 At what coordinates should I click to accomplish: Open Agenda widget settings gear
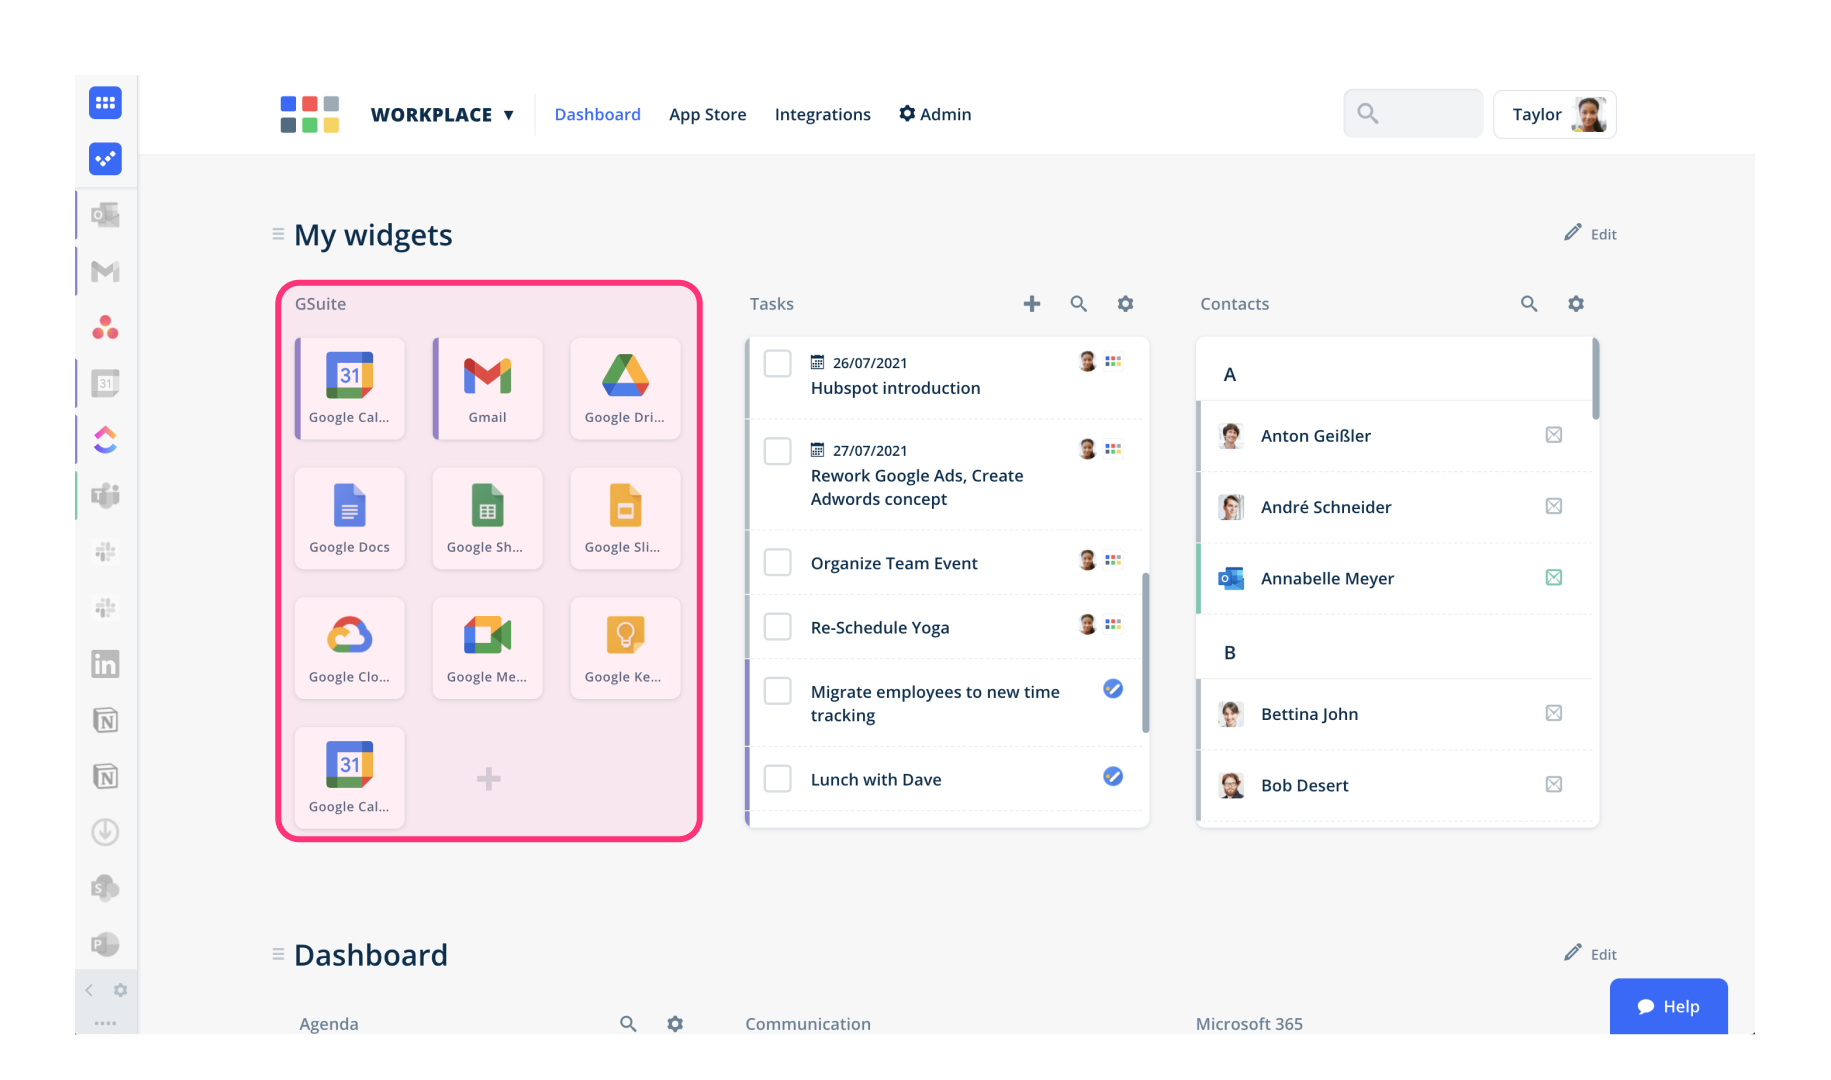pos(675,1023)
